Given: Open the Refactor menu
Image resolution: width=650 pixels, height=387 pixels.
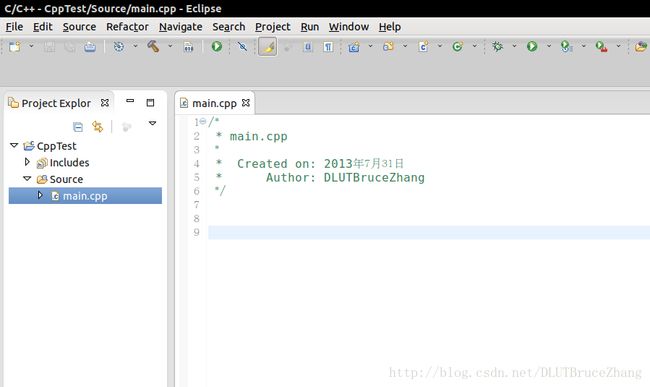Looking at the screenshot, I should tap(127, 27).
